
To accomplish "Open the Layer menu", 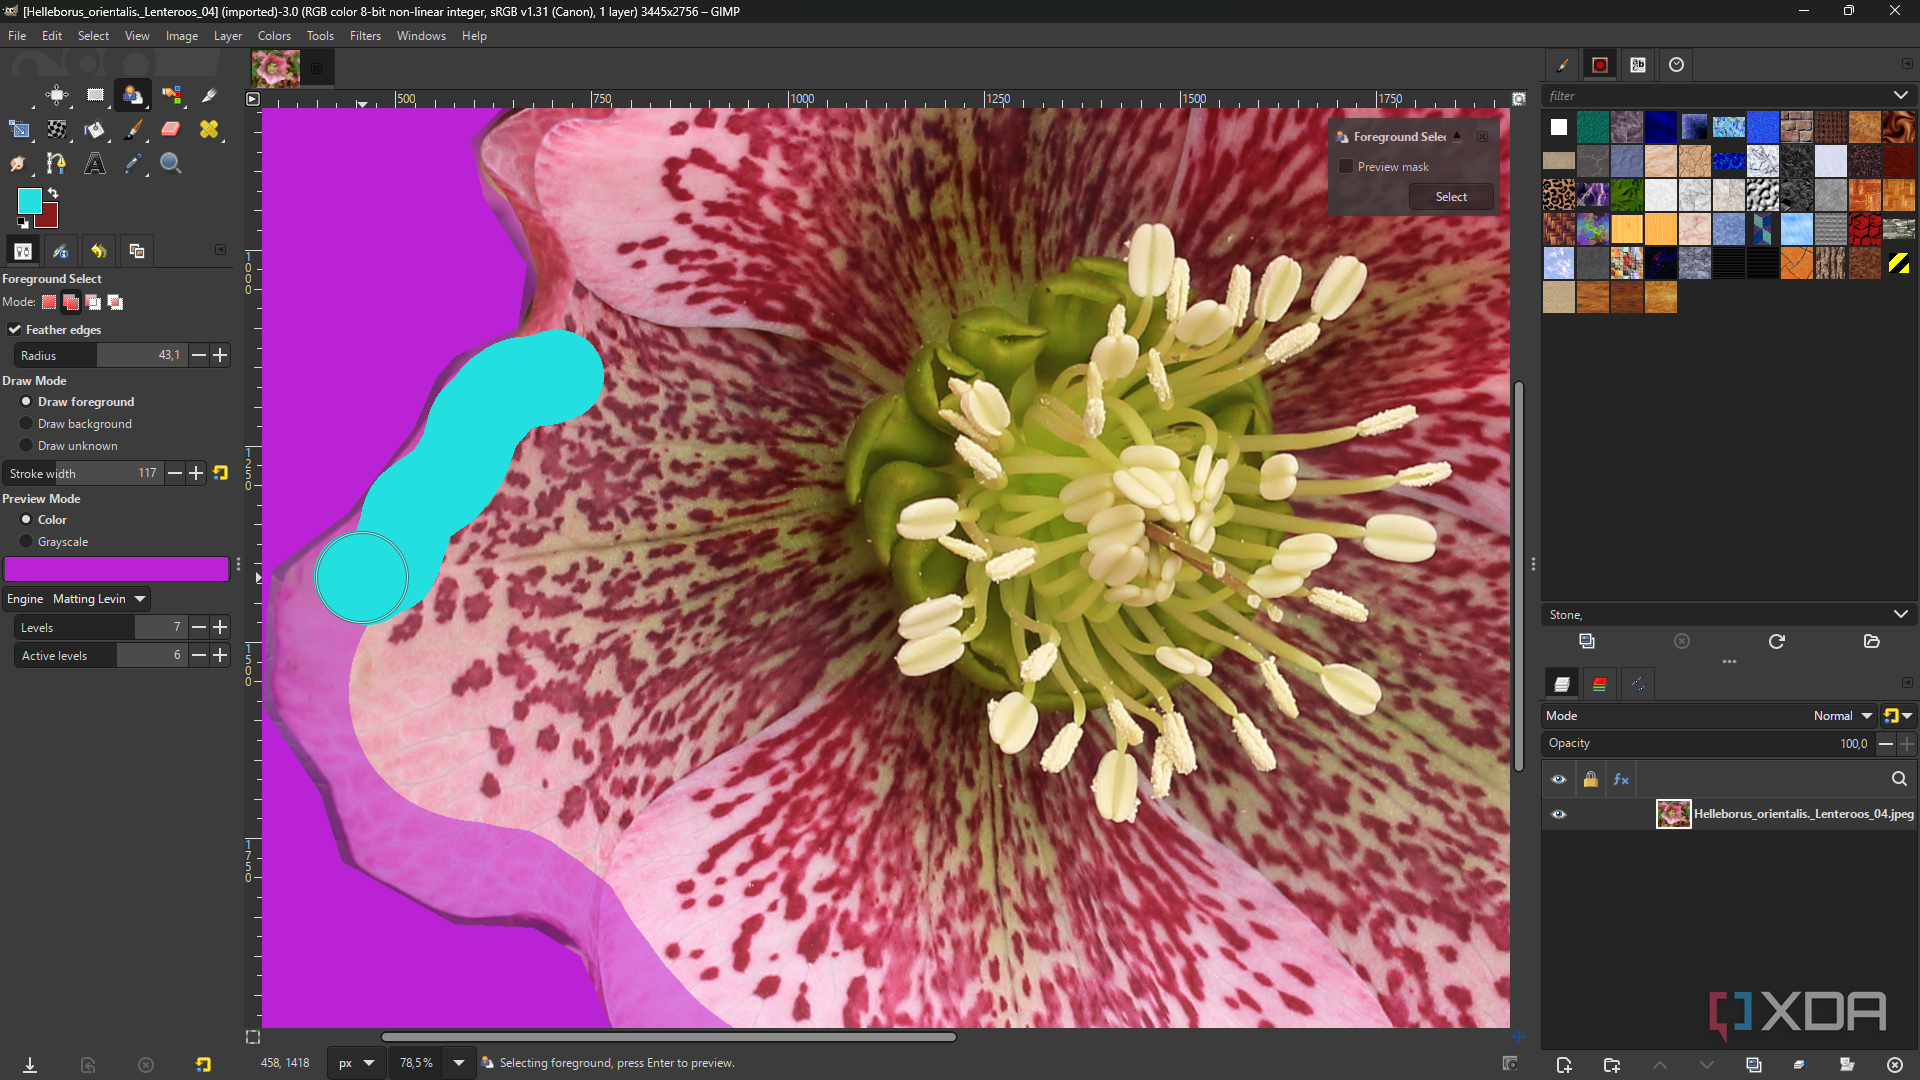I will point(228,35).
